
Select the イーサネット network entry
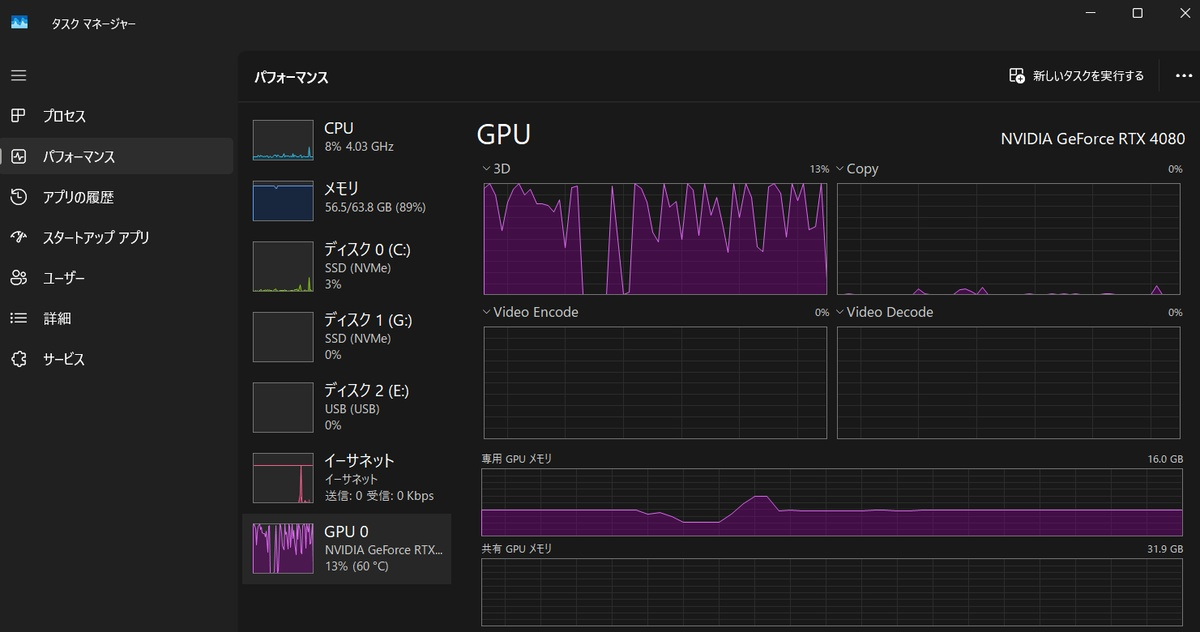click(346, 478)
